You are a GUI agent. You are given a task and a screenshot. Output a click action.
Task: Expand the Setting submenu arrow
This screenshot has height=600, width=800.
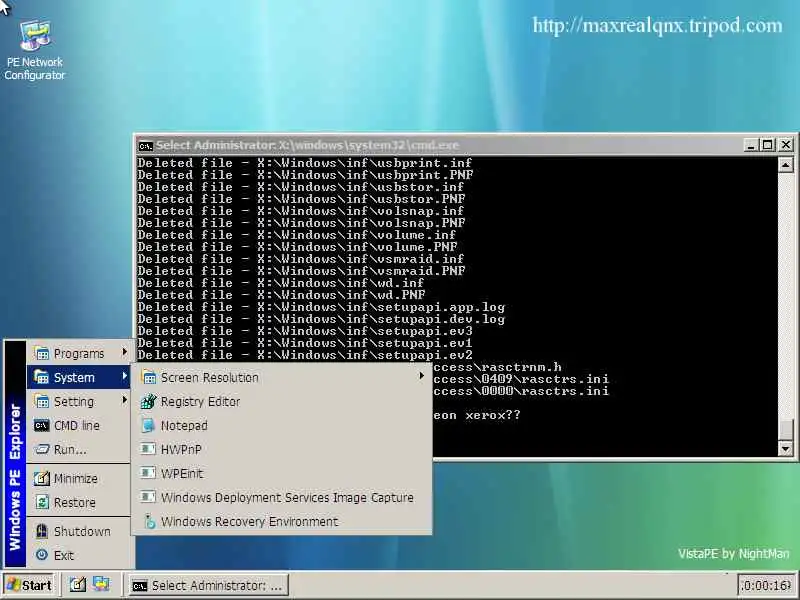(x=124, y=400)
